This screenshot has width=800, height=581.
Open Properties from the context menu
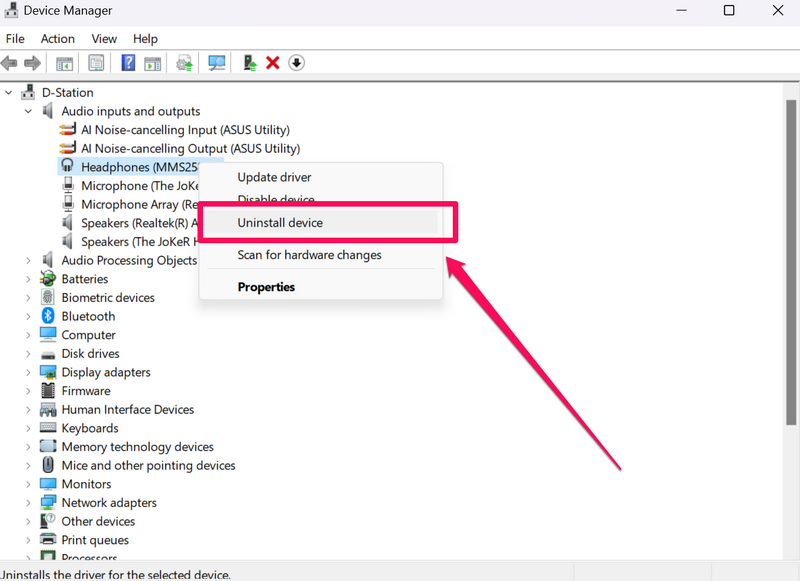pos(266,287)
